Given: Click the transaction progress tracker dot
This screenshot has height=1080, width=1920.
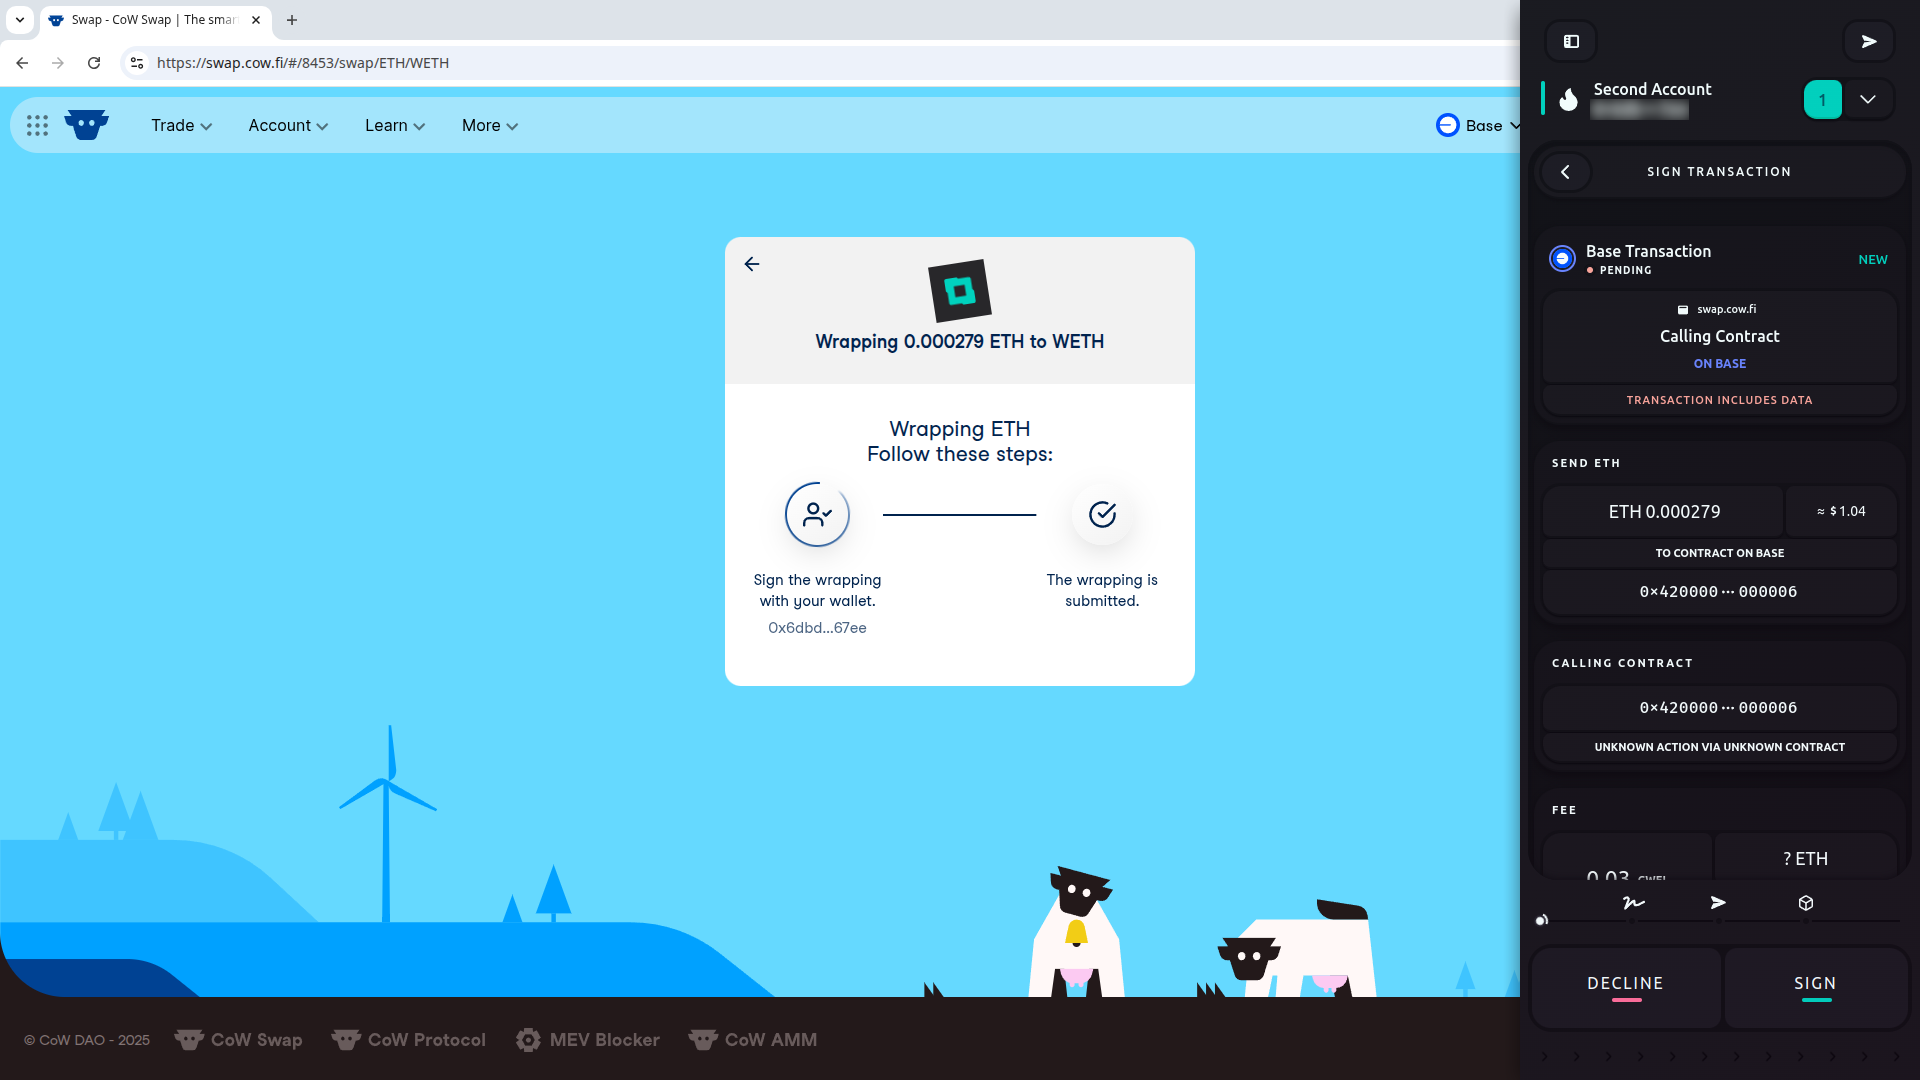Looking at the screenshot, I should point(1542,920).
